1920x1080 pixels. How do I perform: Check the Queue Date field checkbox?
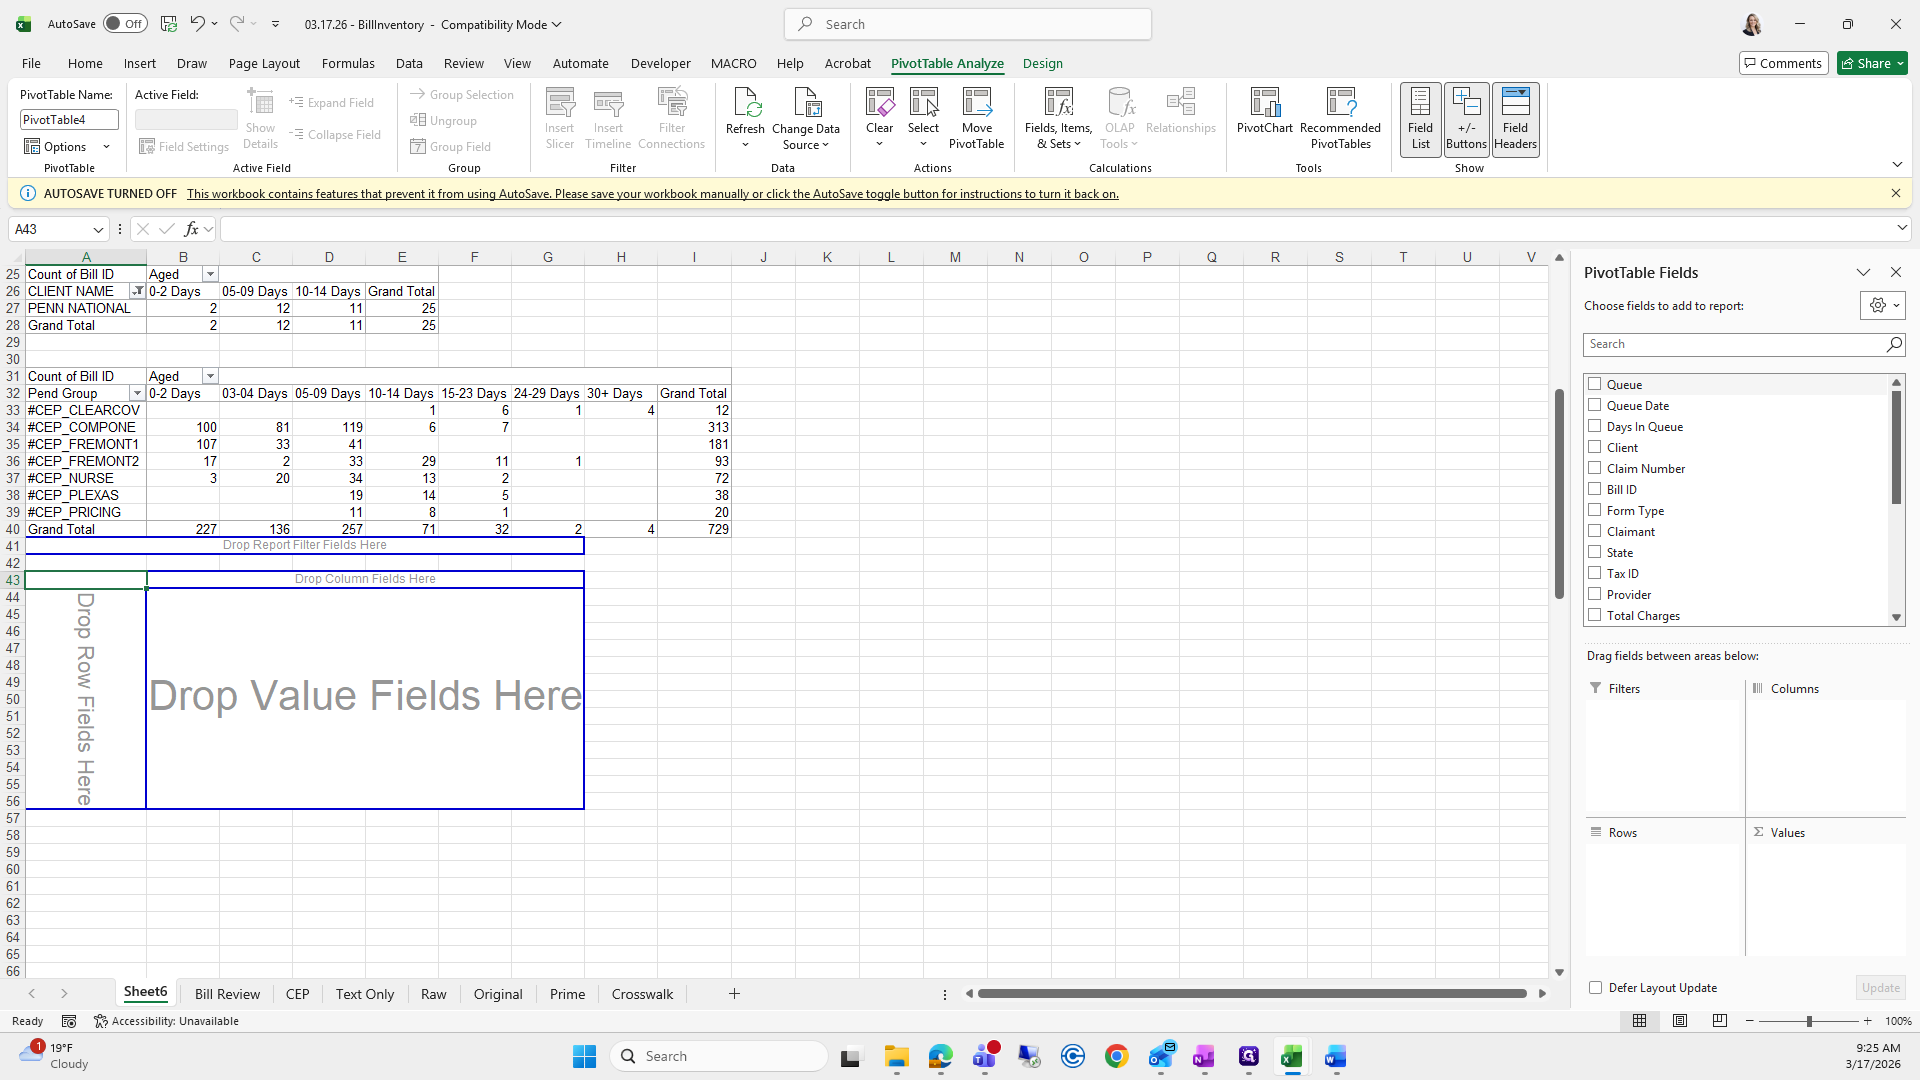1595,405
